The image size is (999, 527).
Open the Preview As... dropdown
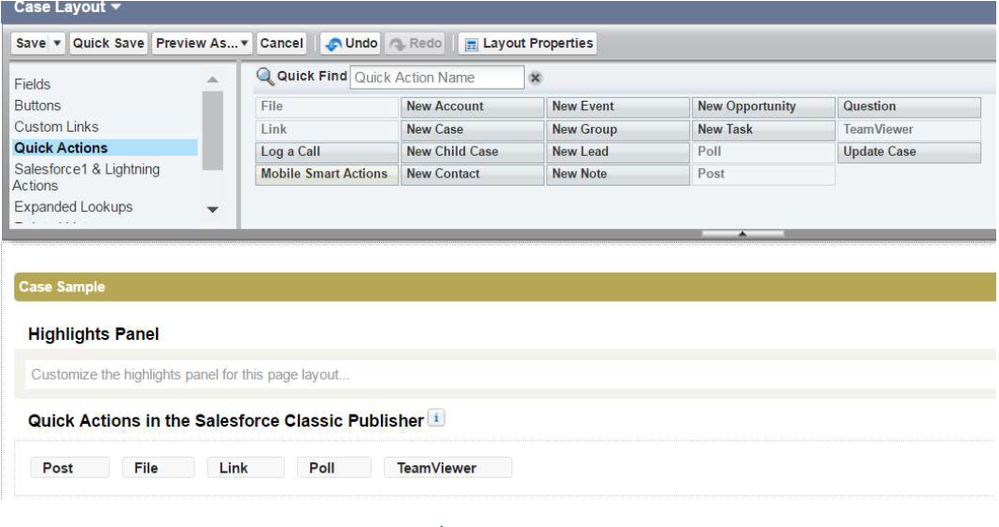(202, 43)
